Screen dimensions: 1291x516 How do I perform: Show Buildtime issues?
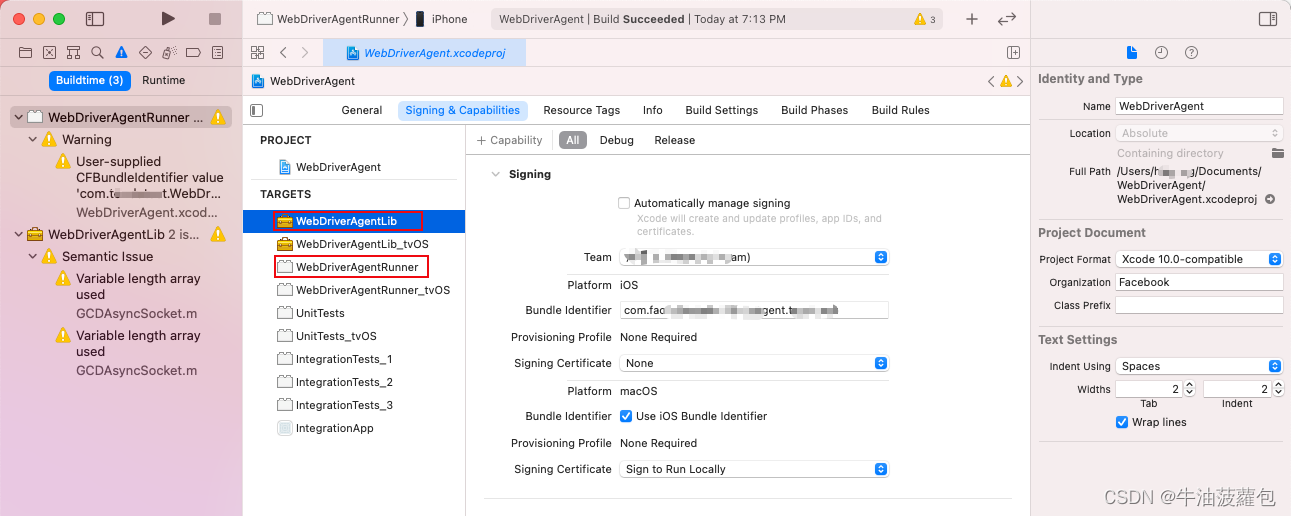(90, 80)
